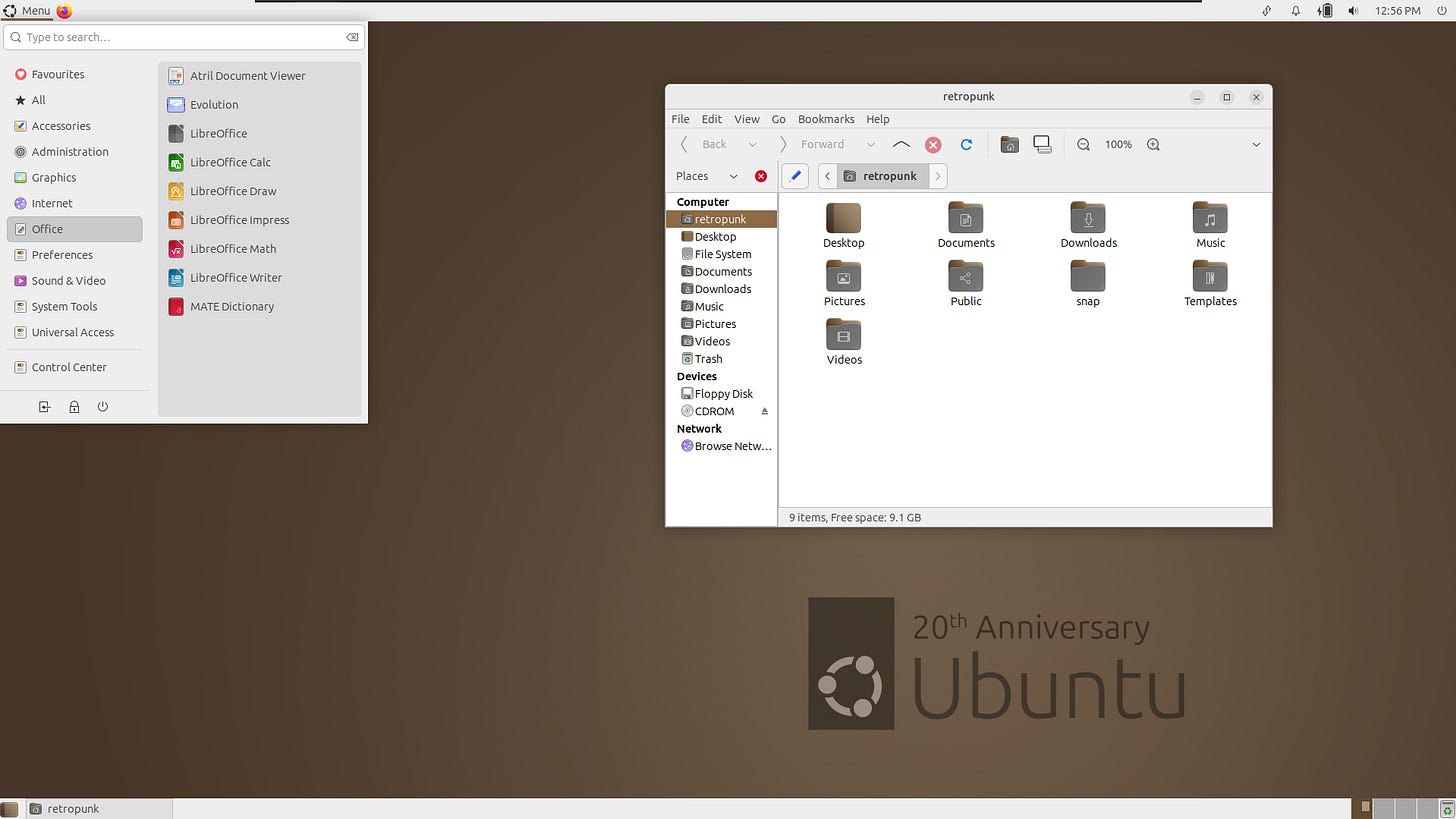
Task: Click the 12:56 PM clock
Action: [1398, 11]
